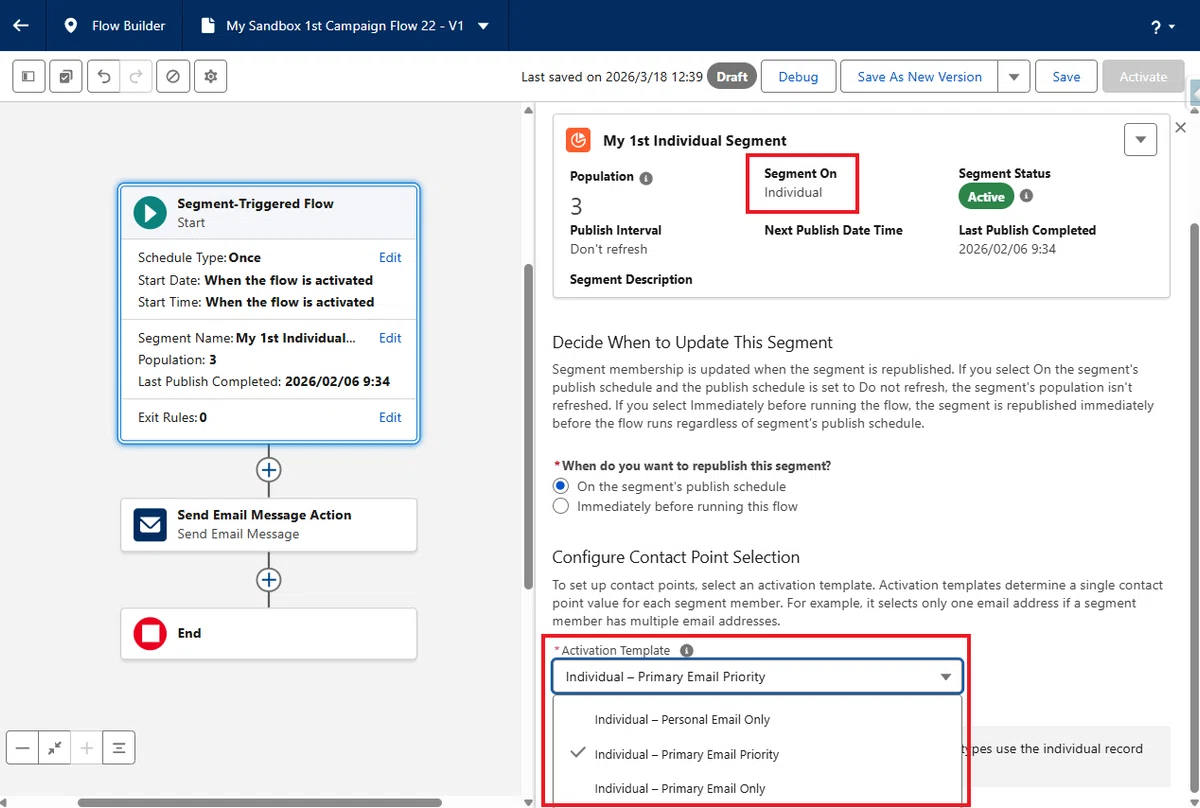
Task: Add element below Send Email Message Action
Action: click(x=268, y=579)
